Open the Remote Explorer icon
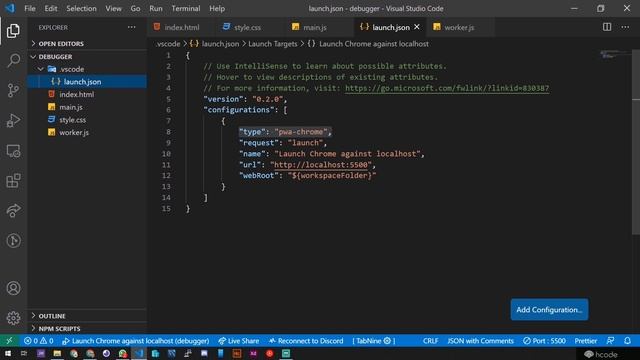This screenshot has width=640, height=360. (13, 151)
